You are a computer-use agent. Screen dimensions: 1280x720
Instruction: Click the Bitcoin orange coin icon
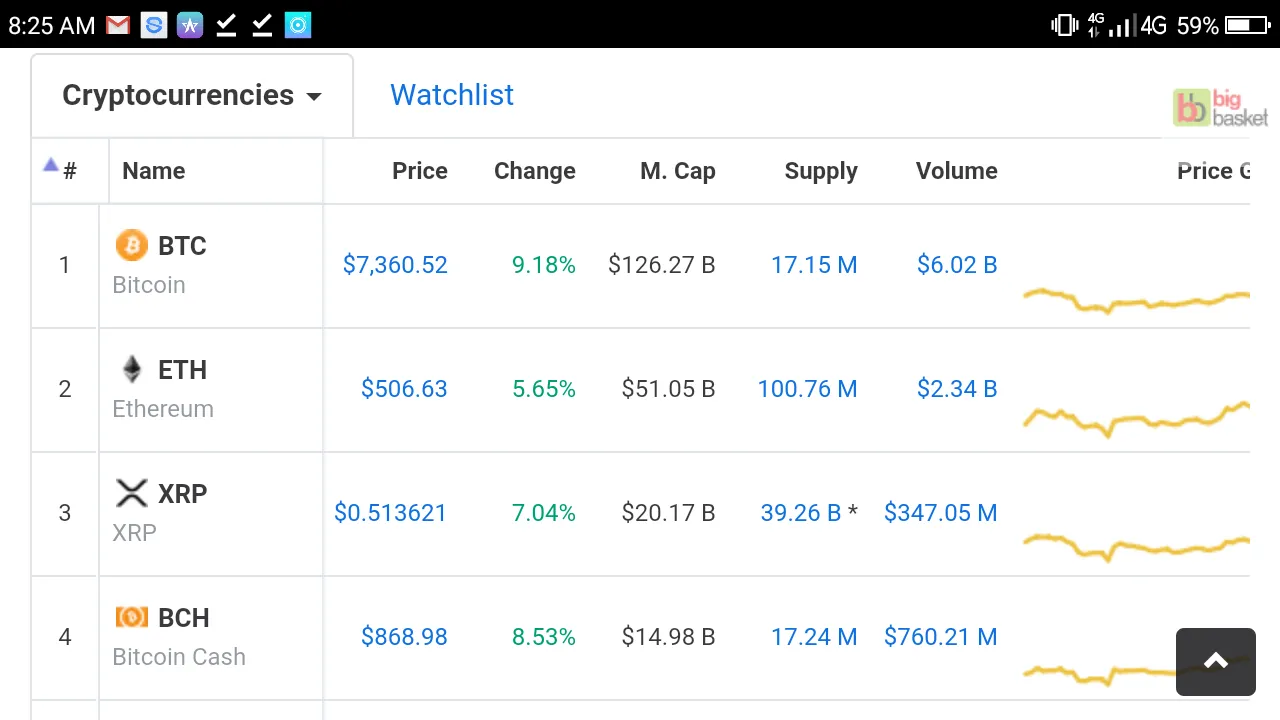[x=131, y=245]
